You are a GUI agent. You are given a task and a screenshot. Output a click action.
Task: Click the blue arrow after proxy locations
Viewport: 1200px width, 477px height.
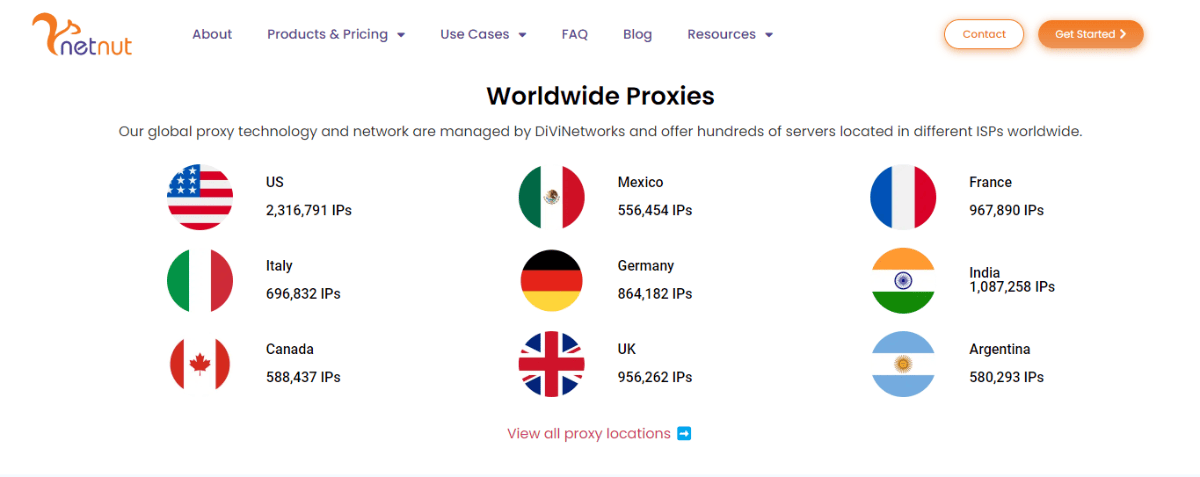pos(684,433)
